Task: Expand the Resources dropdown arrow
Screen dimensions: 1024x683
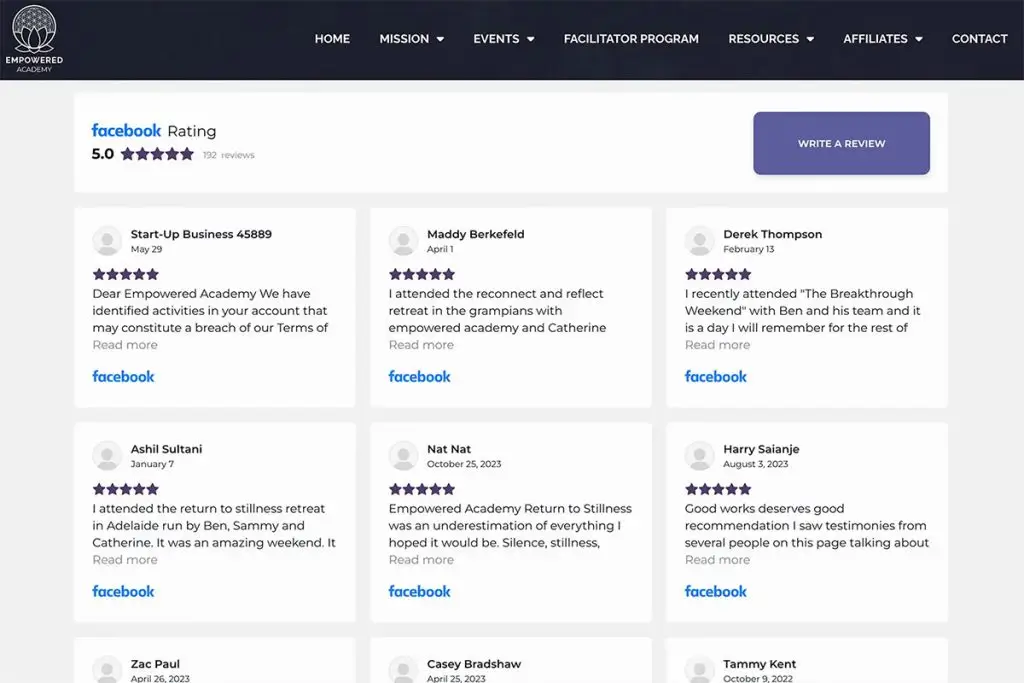Action: (x=810, y=39)
